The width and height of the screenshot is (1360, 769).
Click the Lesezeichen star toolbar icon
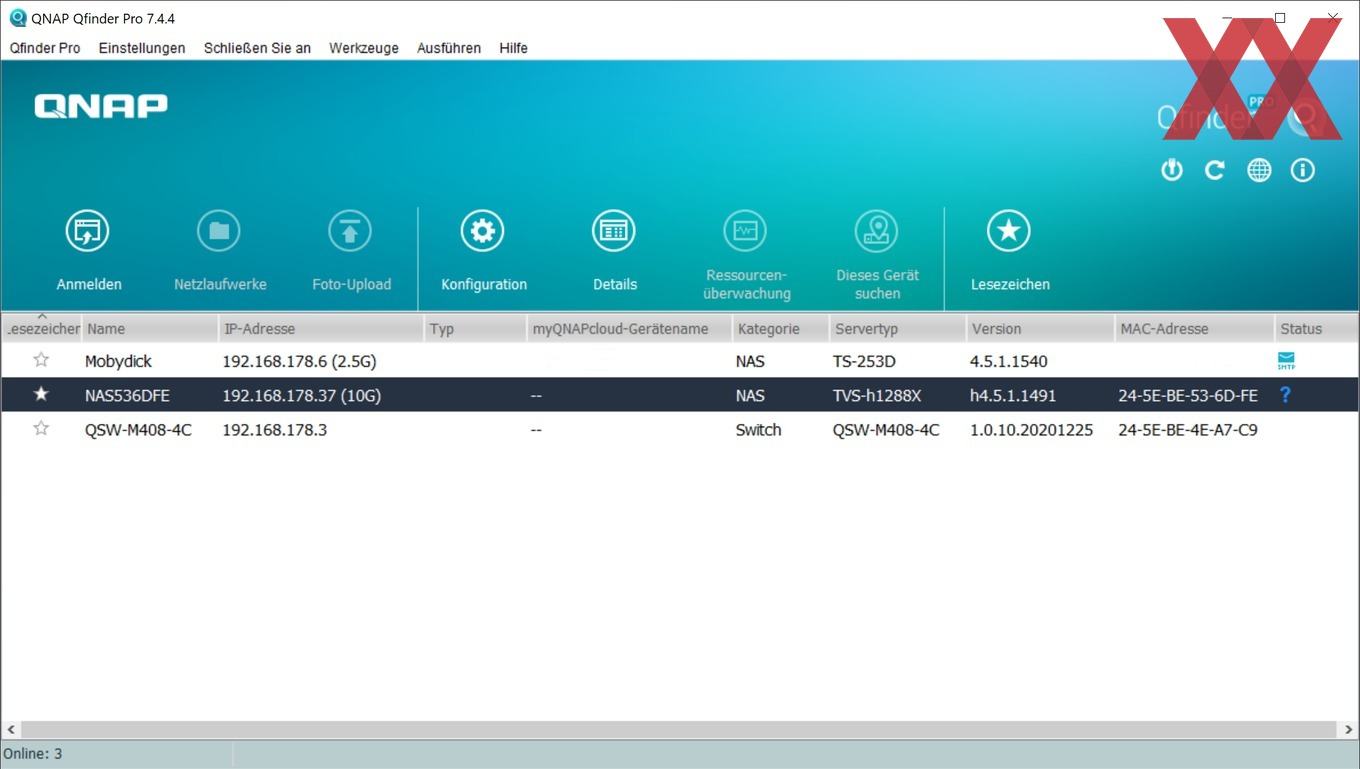pyautogui.click(x=1009, y=232)
